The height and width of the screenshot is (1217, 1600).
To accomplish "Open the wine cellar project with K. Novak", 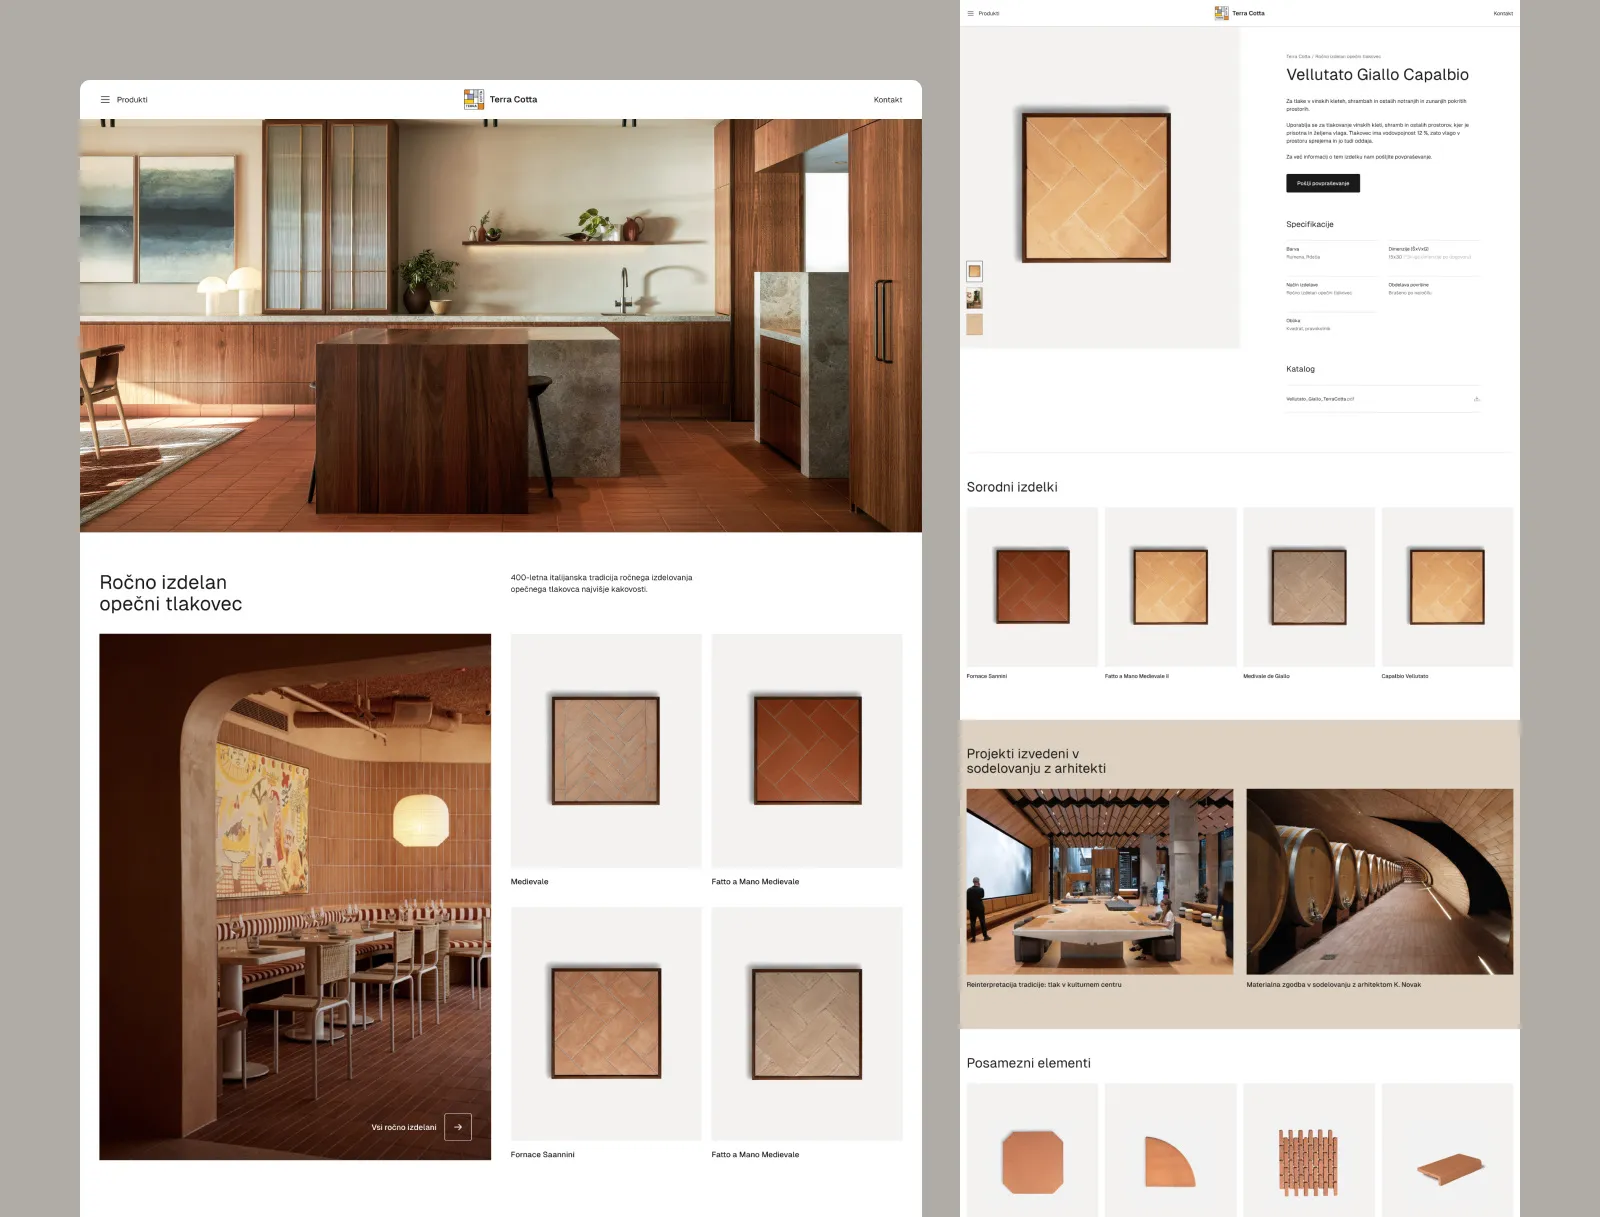I will pyautogui.click(x=1379, y=882).
